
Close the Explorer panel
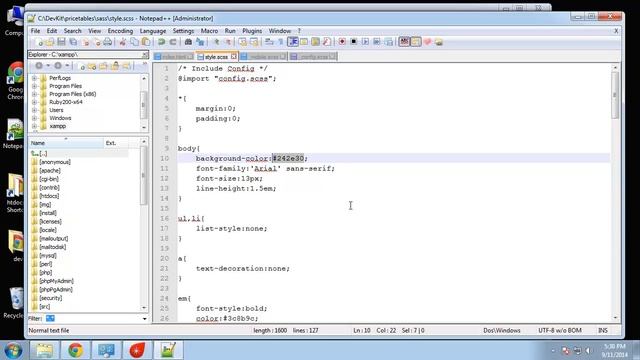click(145, 54)
